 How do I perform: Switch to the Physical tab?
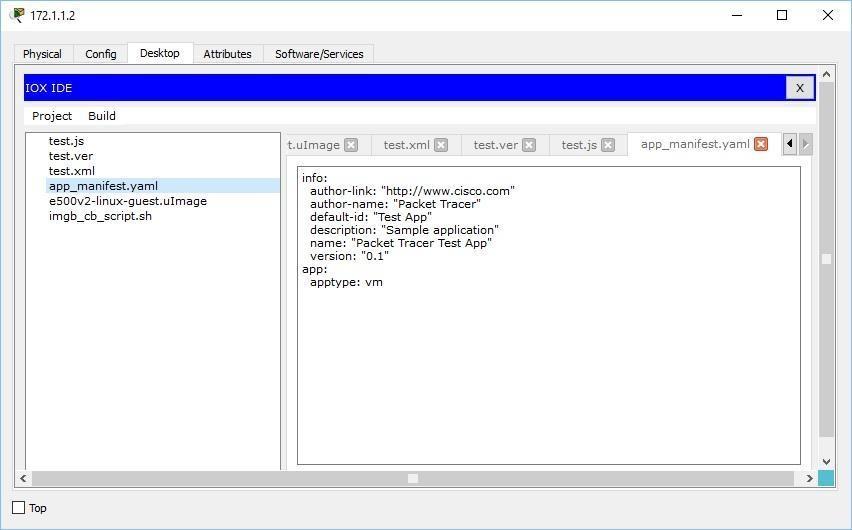point(42,54)
